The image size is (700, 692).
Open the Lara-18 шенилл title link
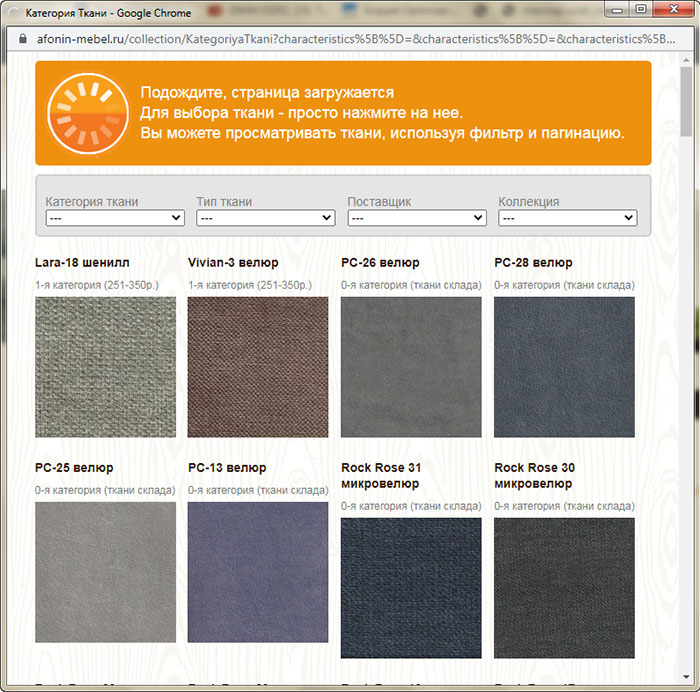click(82, 263)
